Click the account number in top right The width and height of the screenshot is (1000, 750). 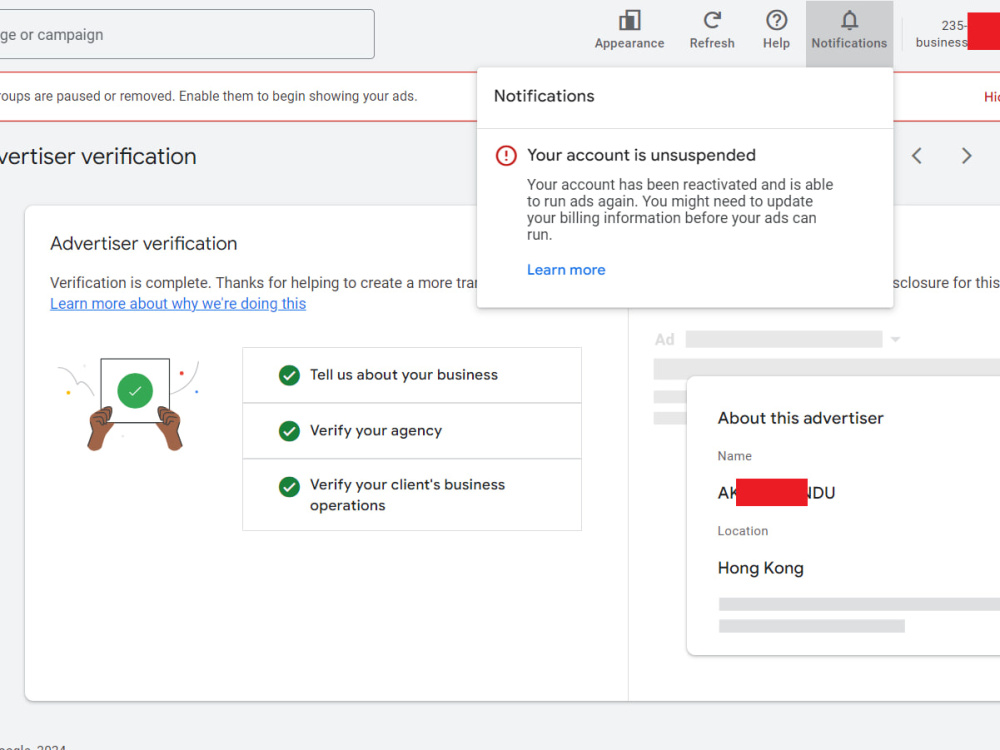[x=953, y=26]
